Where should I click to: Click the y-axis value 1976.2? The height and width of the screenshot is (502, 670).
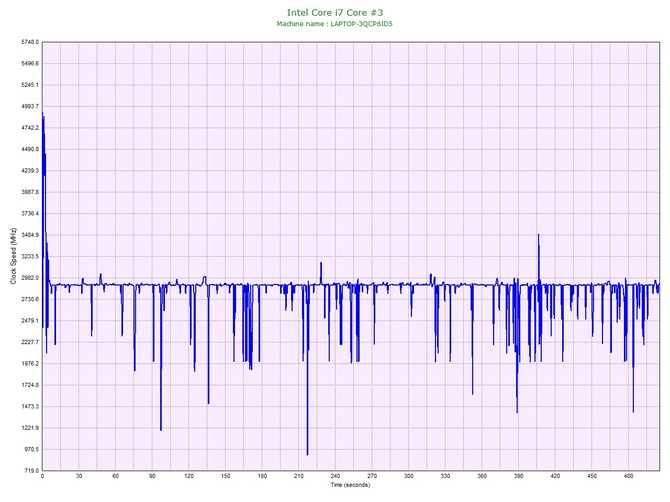pos(30,364)
